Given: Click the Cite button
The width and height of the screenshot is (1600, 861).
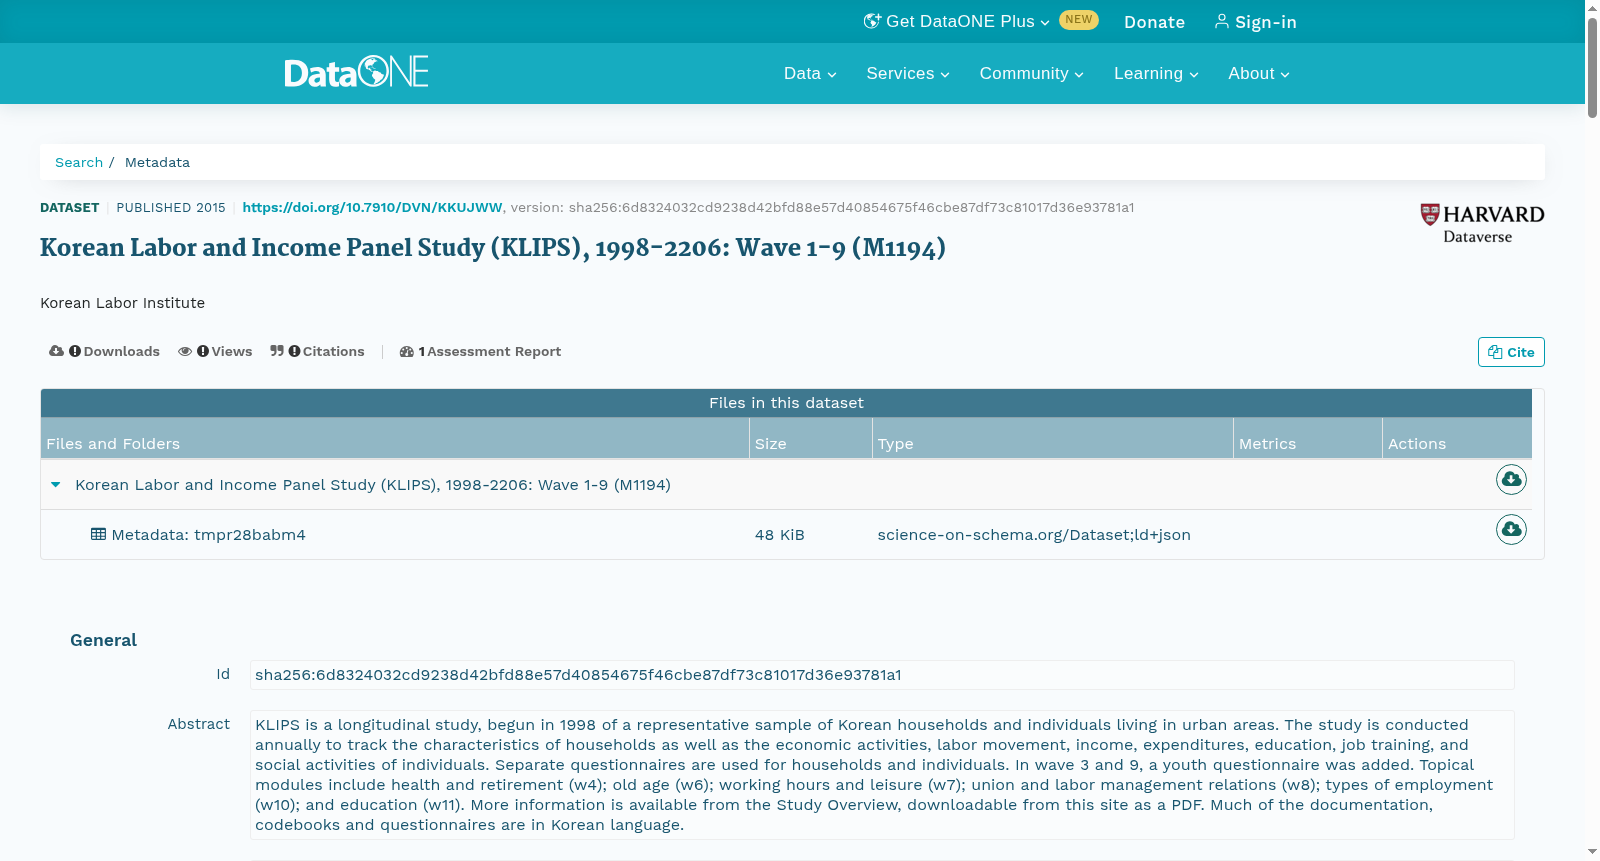Looking at the screenshot, I should pyautogui.click(x=1511, y=352).
